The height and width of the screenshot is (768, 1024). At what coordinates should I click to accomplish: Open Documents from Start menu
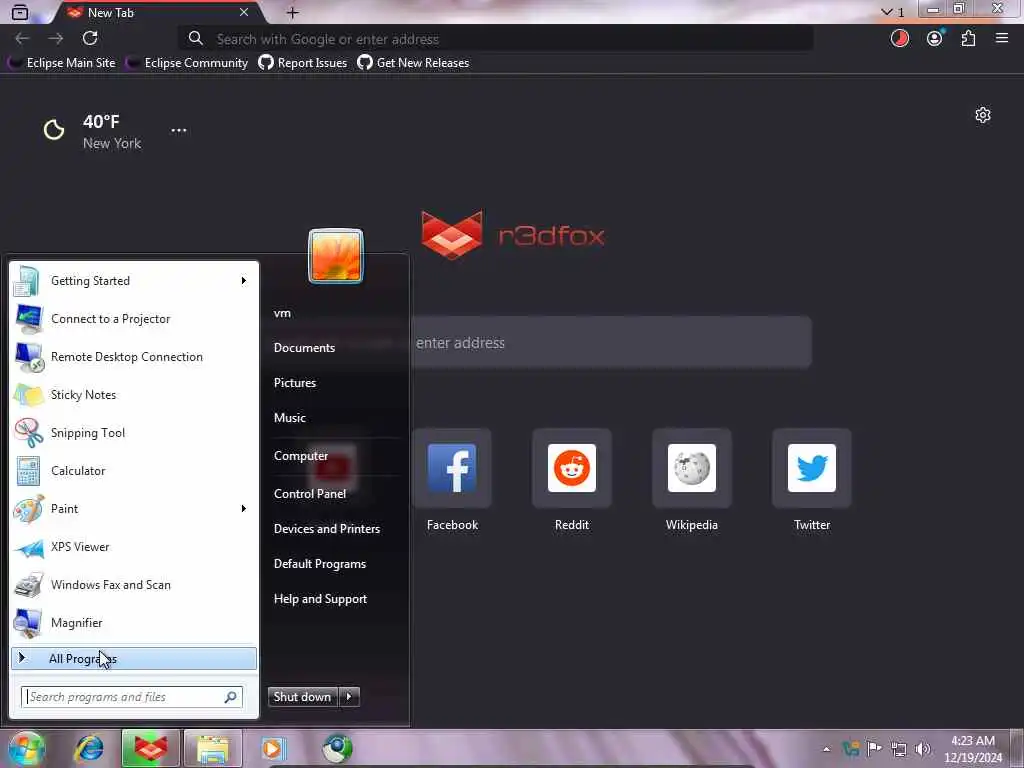point(304,347)
